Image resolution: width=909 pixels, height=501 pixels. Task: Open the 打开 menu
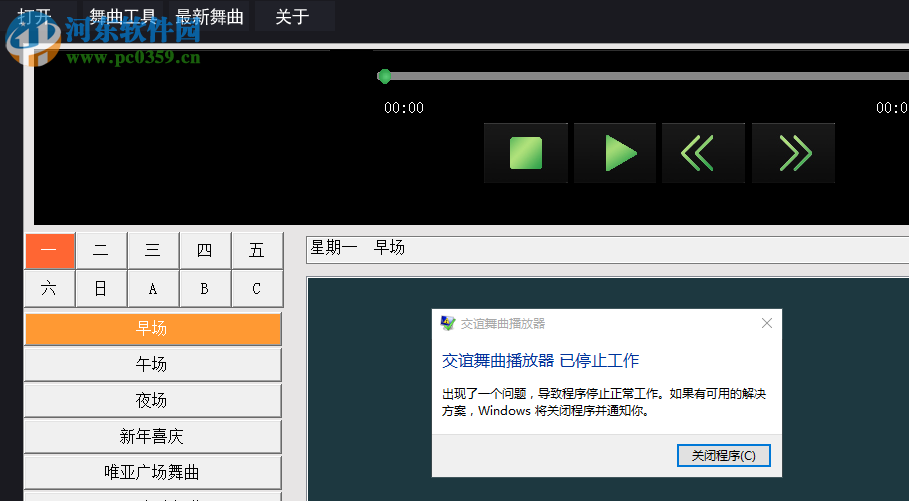[35, 16]
